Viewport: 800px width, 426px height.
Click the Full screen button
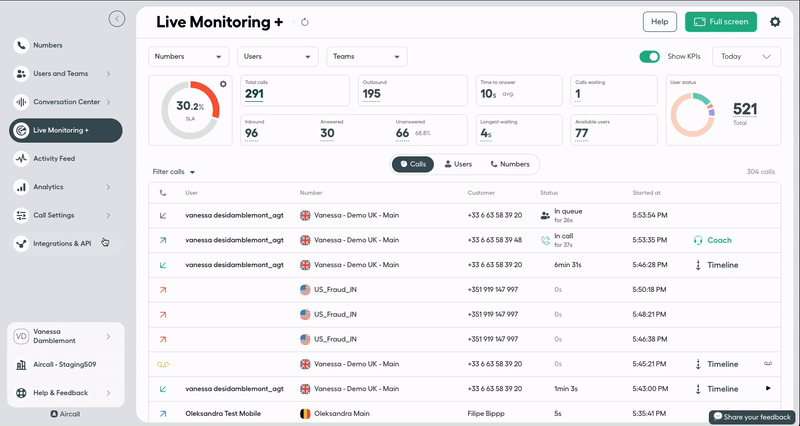721,22
